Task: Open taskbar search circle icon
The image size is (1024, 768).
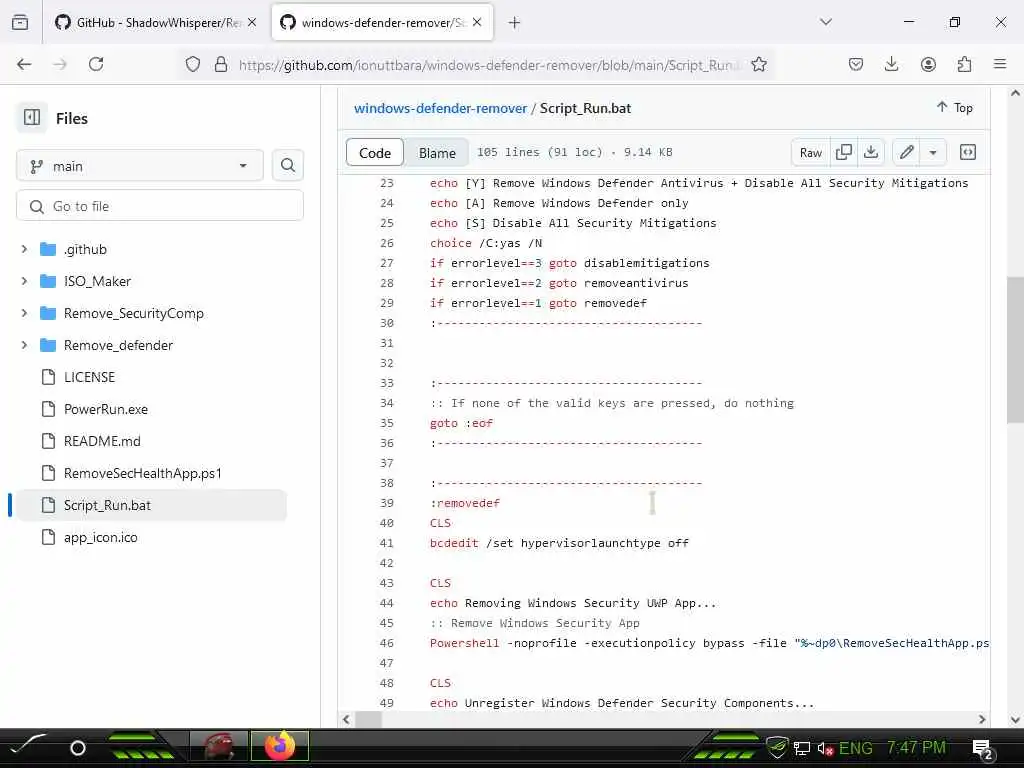Action: [78, 748]
